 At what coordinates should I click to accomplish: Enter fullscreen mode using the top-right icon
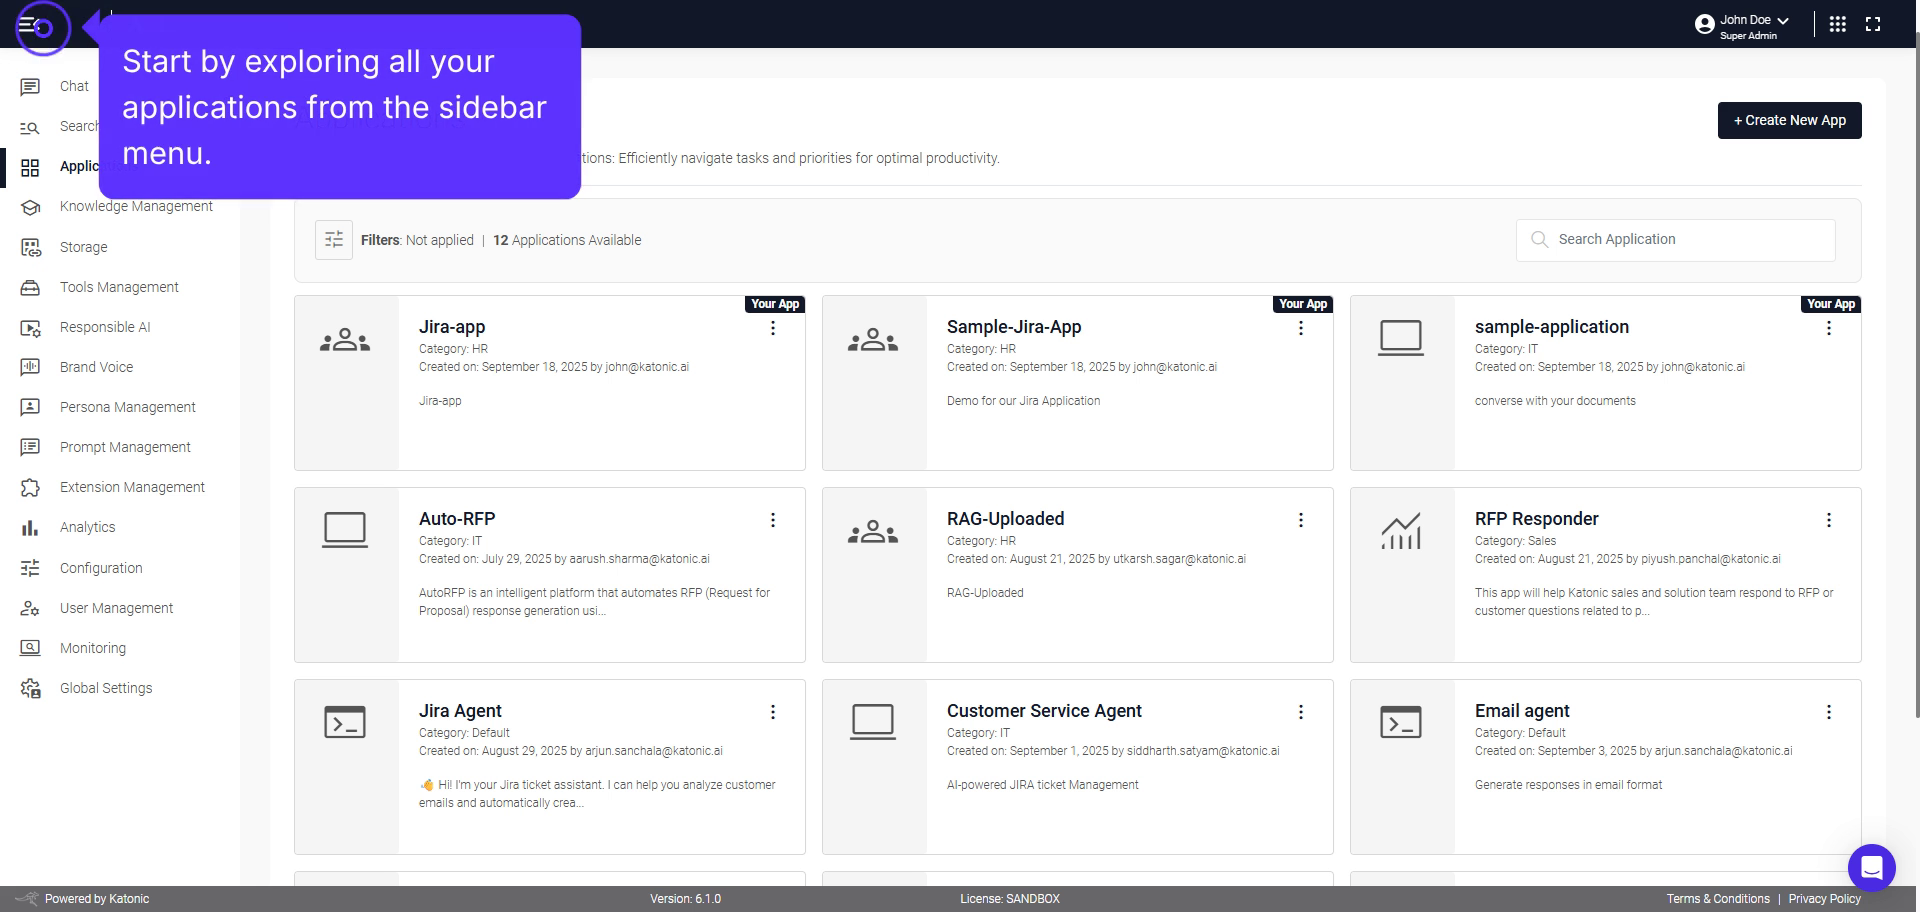coord(1873,23)
